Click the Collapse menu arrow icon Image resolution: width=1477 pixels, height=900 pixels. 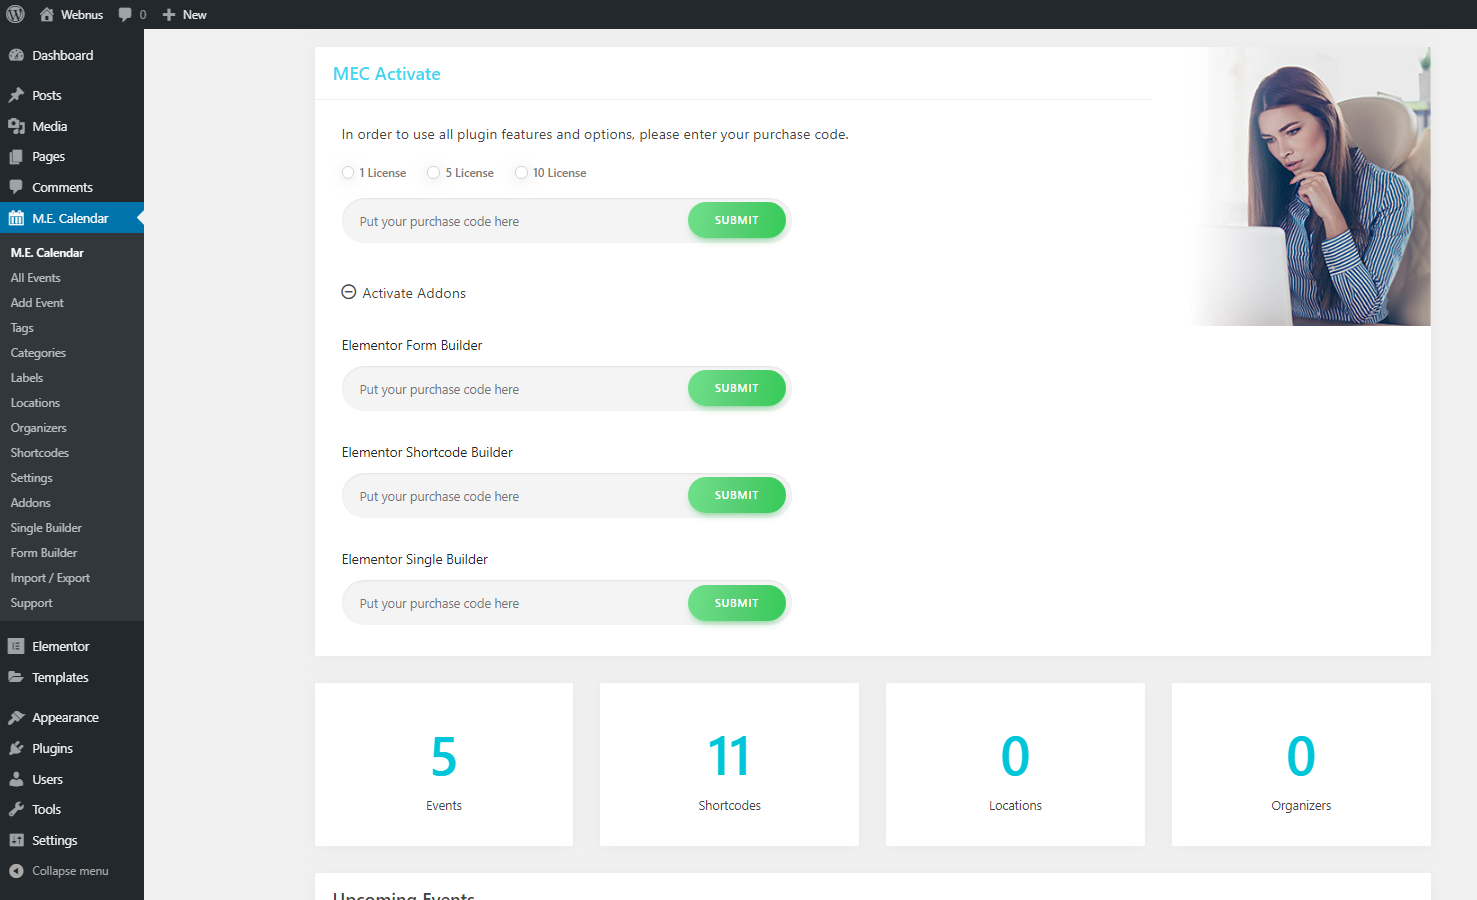(x=16, y=871)
